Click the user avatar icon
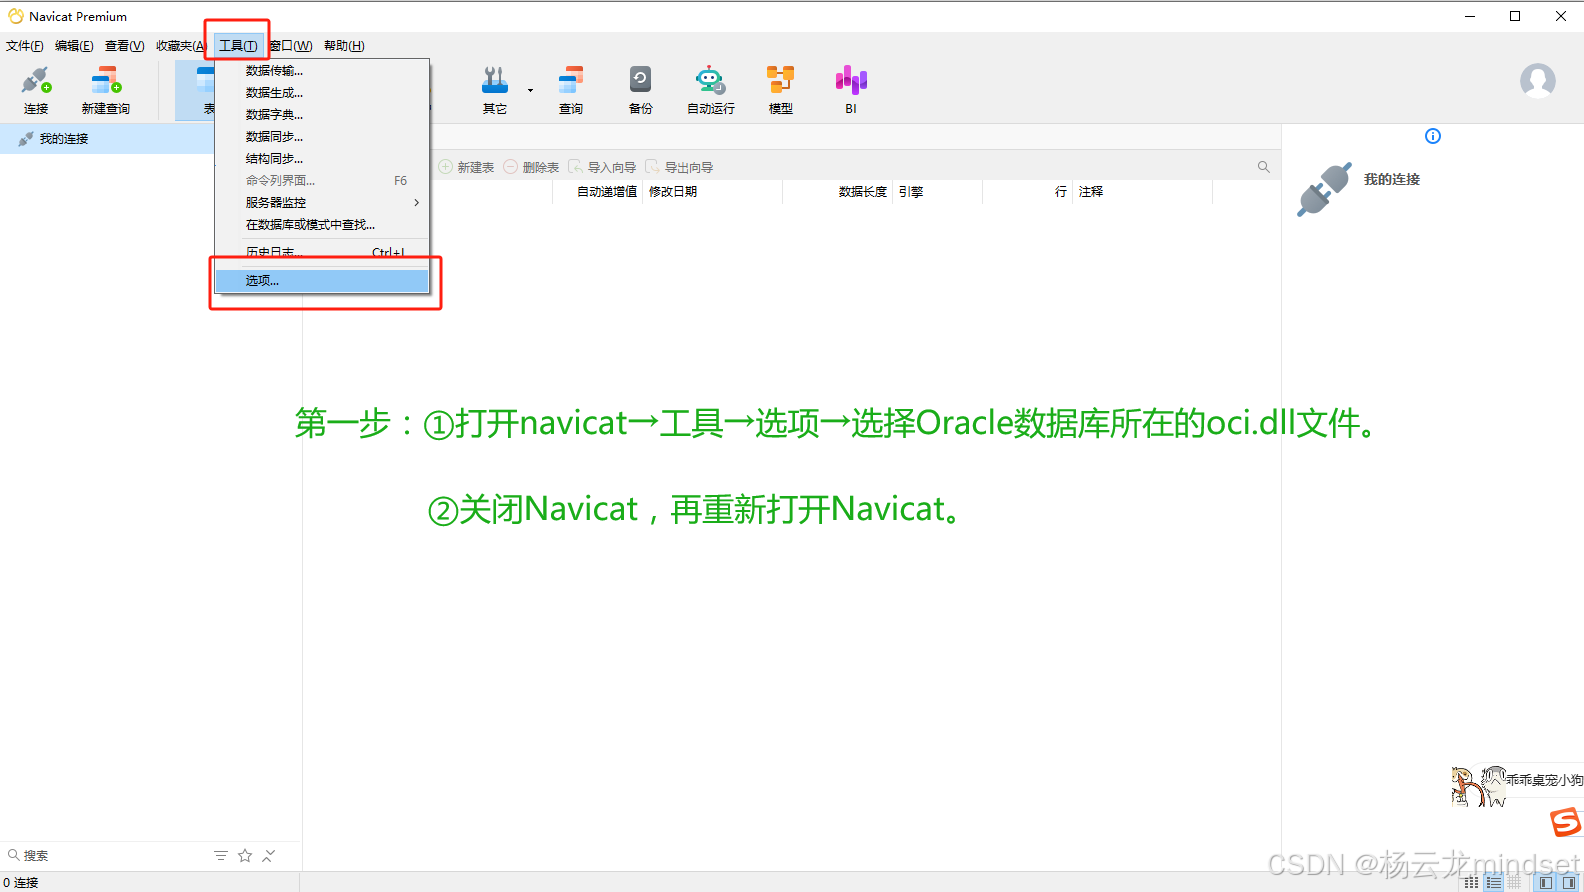 [x=1537, y=81]
